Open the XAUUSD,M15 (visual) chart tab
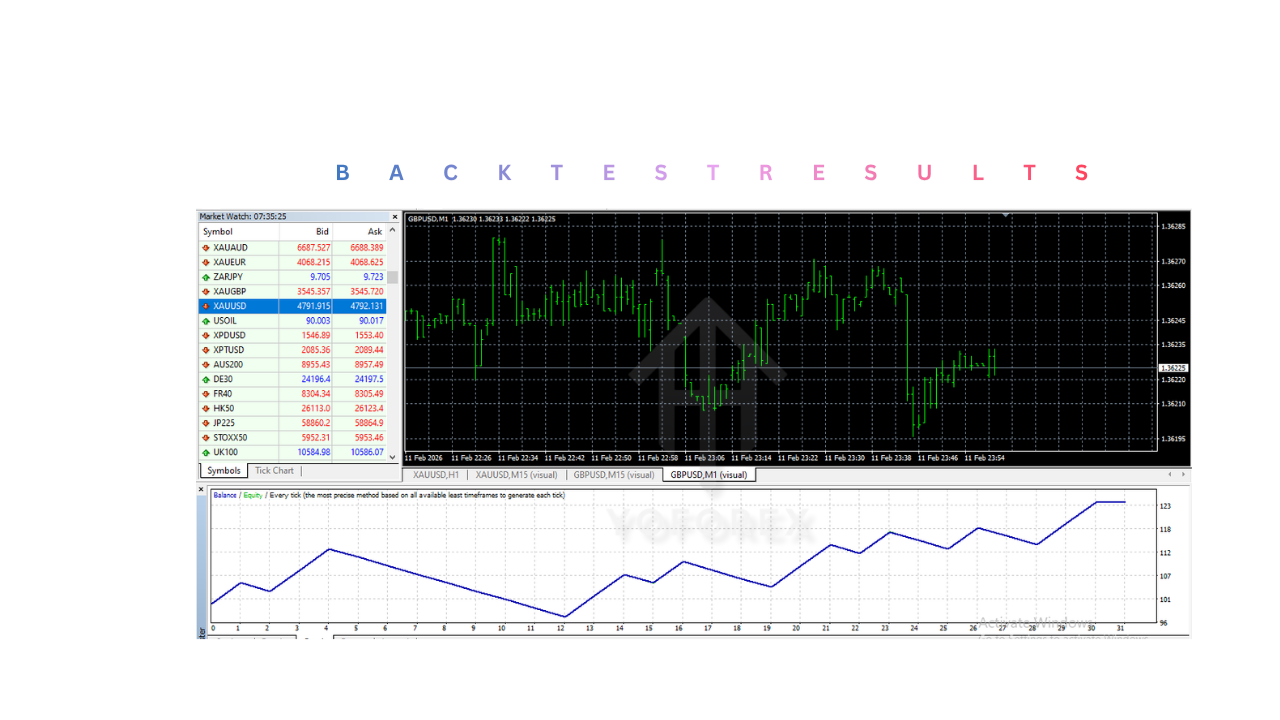 pos(516,475)
